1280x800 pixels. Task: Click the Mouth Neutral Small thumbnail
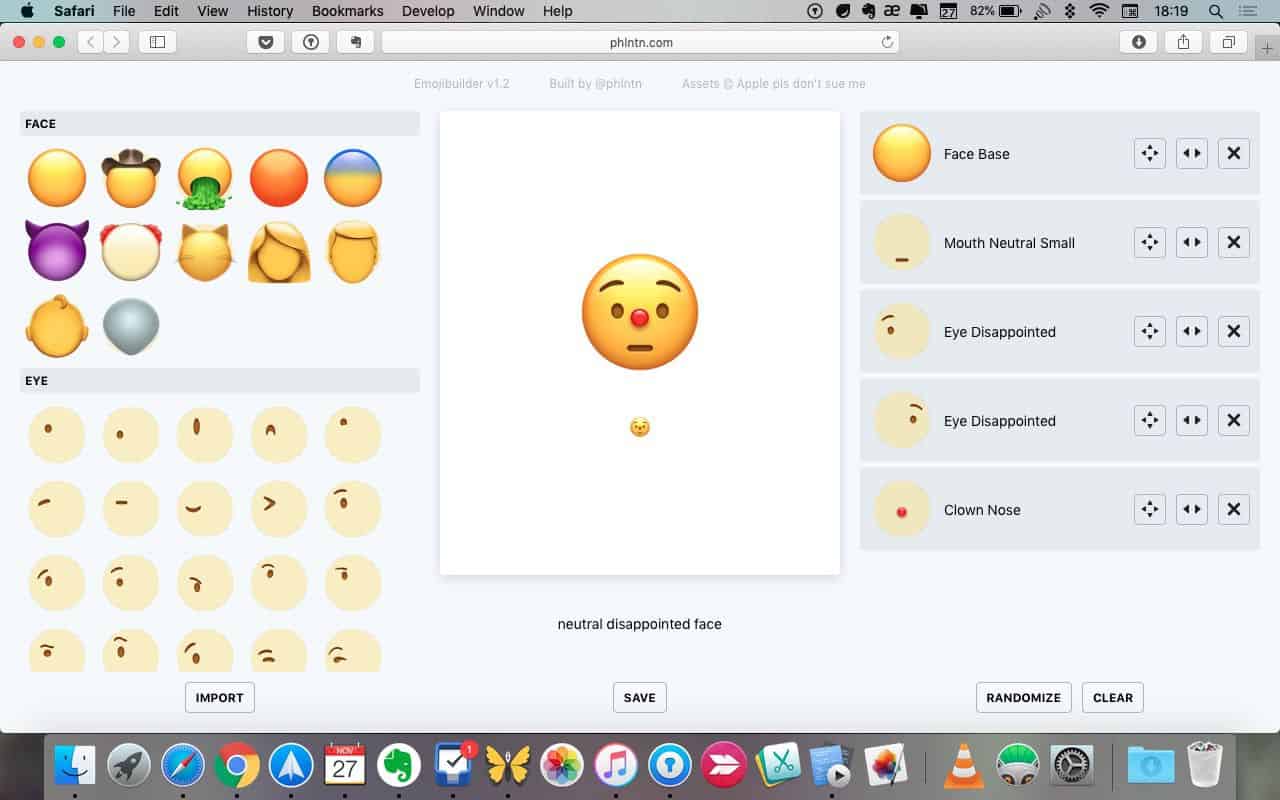click(902, 242)
